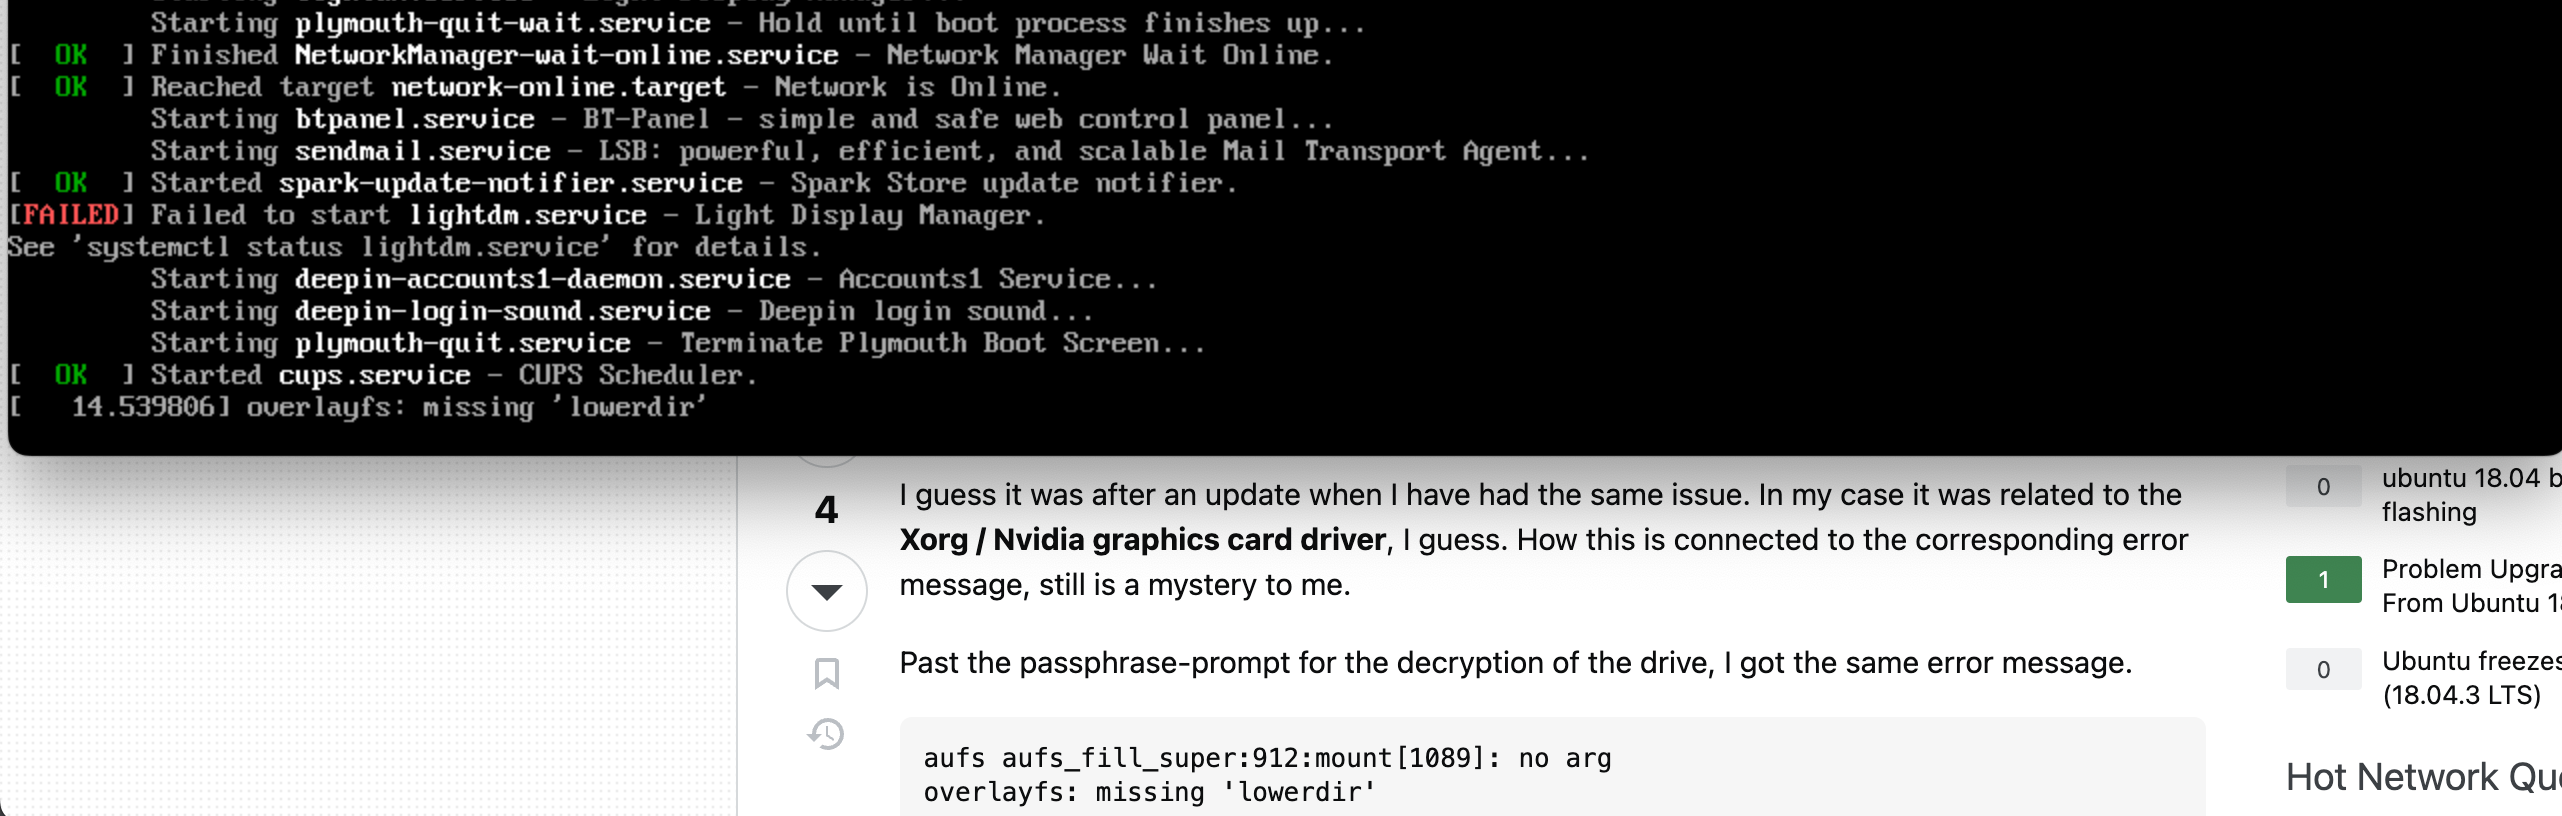Open the 'Problem Upgra...' related question
This screenshot has height=816, width=2562.
point(2471,586)
